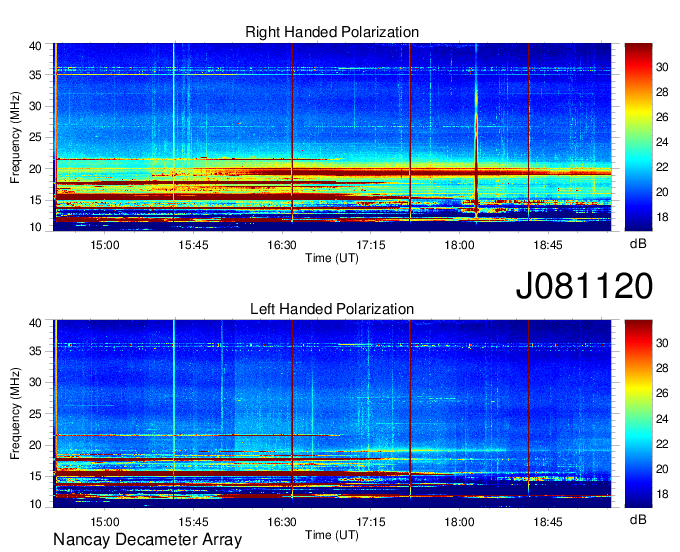Click the 15:45 tick on left-handed plot
This screenshot has height=552, width=680.
(x=193, y=522)
